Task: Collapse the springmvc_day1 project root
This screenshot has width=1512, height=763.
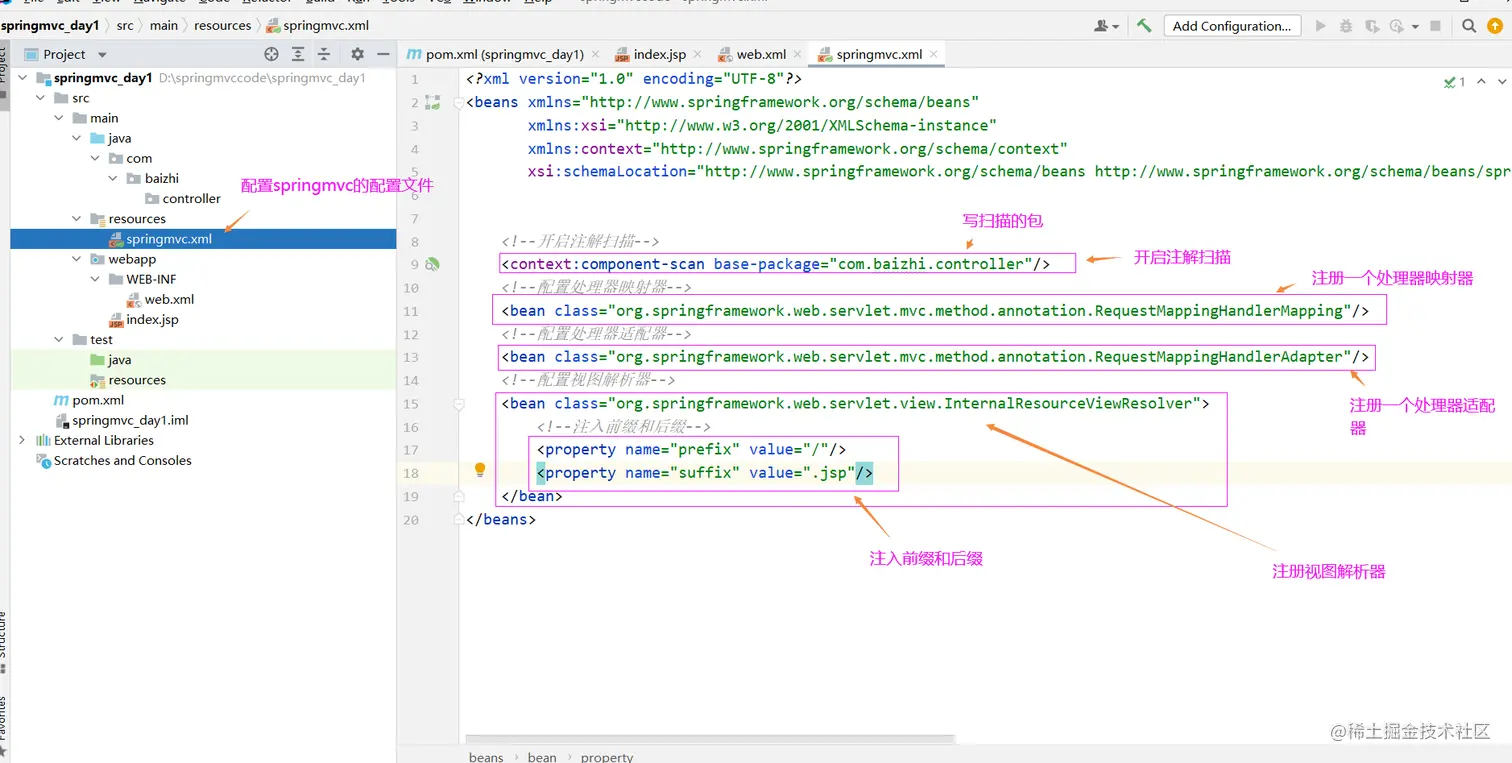Action: [x=23, y=78]
